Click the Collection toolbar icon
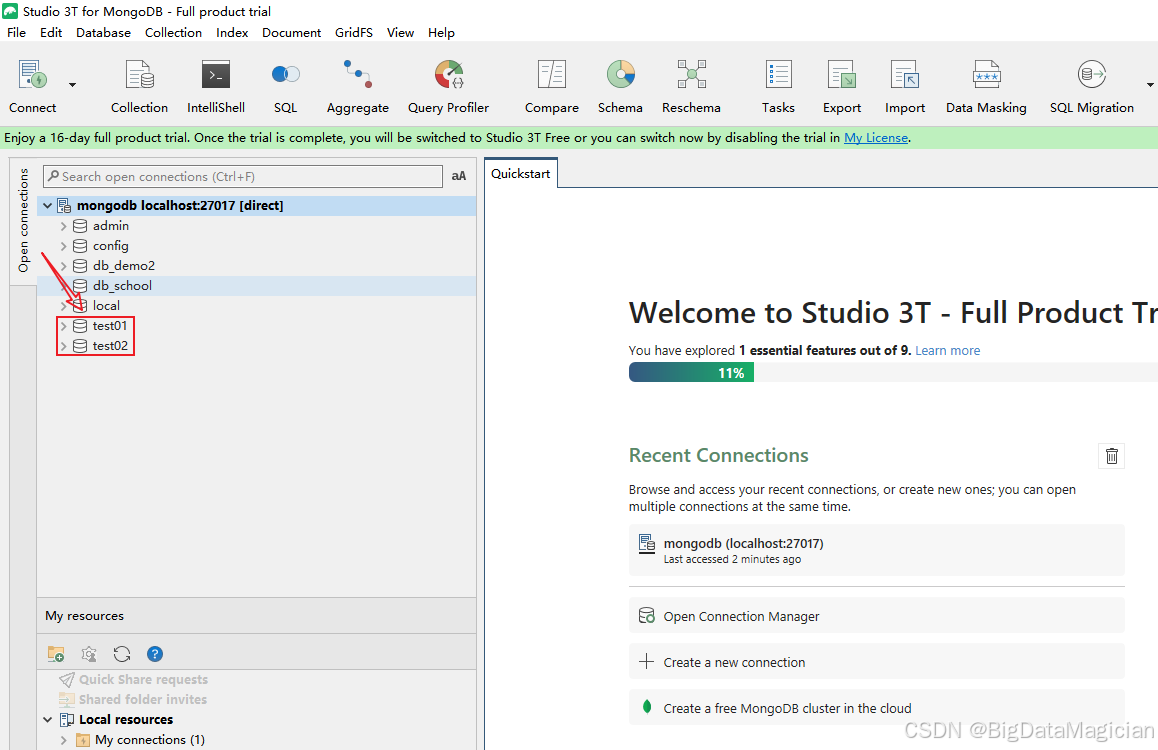The height and width of the screenshot is (750, 1158). (140, 86)
